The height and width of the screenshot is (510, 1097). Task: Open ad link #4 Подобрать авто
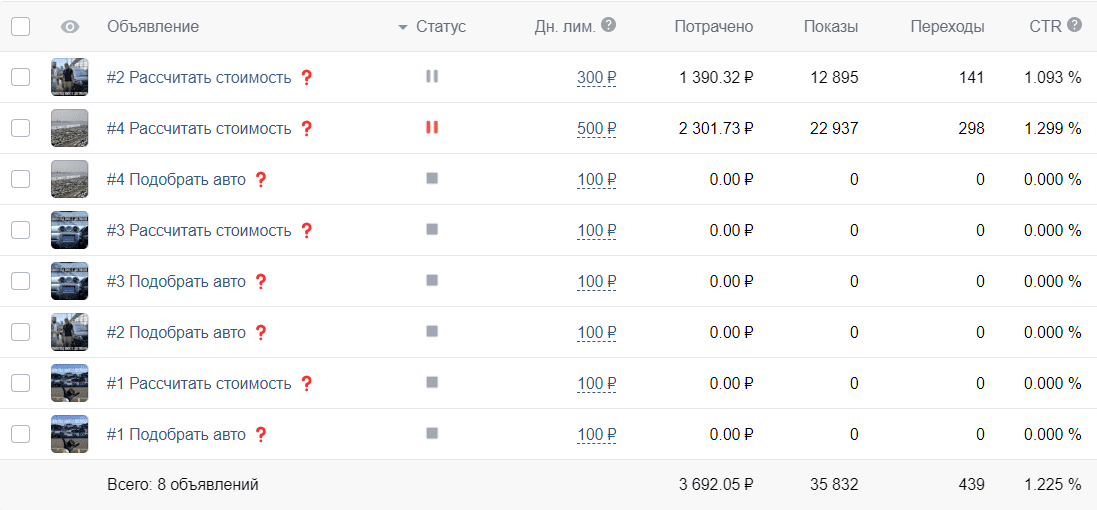click(x=176, y=180)
